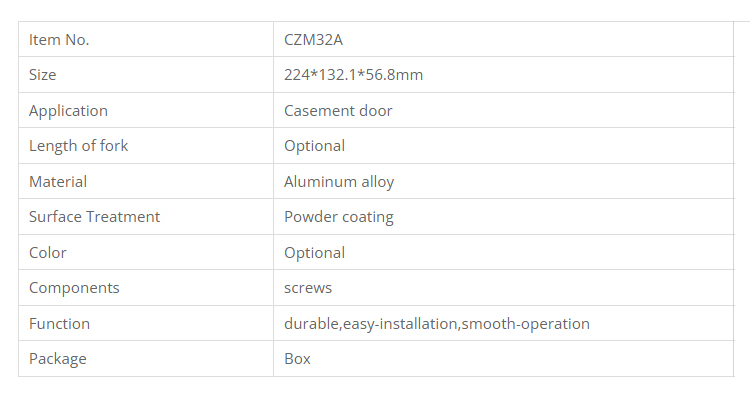This screenshot has height=400, width=750.
Task: Click Optional value in Color row
Action: [314, 253]
